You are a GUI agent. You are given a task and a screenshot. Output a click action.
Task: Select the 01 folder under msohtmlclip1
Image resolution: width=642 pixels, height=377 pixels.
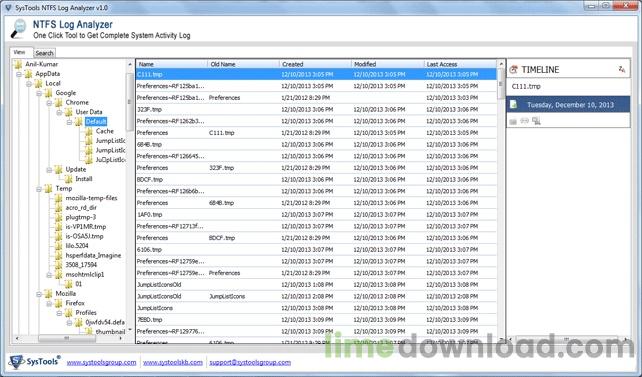(79, 284)
